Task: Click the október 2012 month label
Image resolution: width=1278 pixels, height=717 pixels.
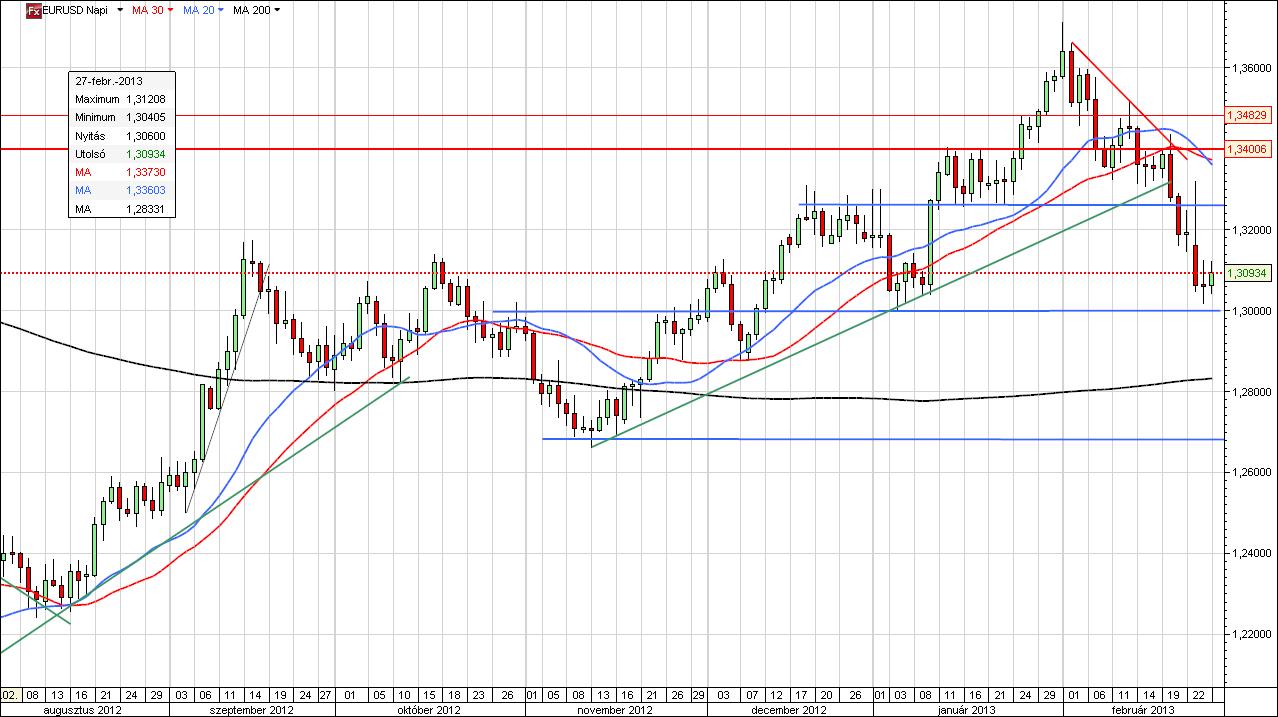Action: pos(429,709)
